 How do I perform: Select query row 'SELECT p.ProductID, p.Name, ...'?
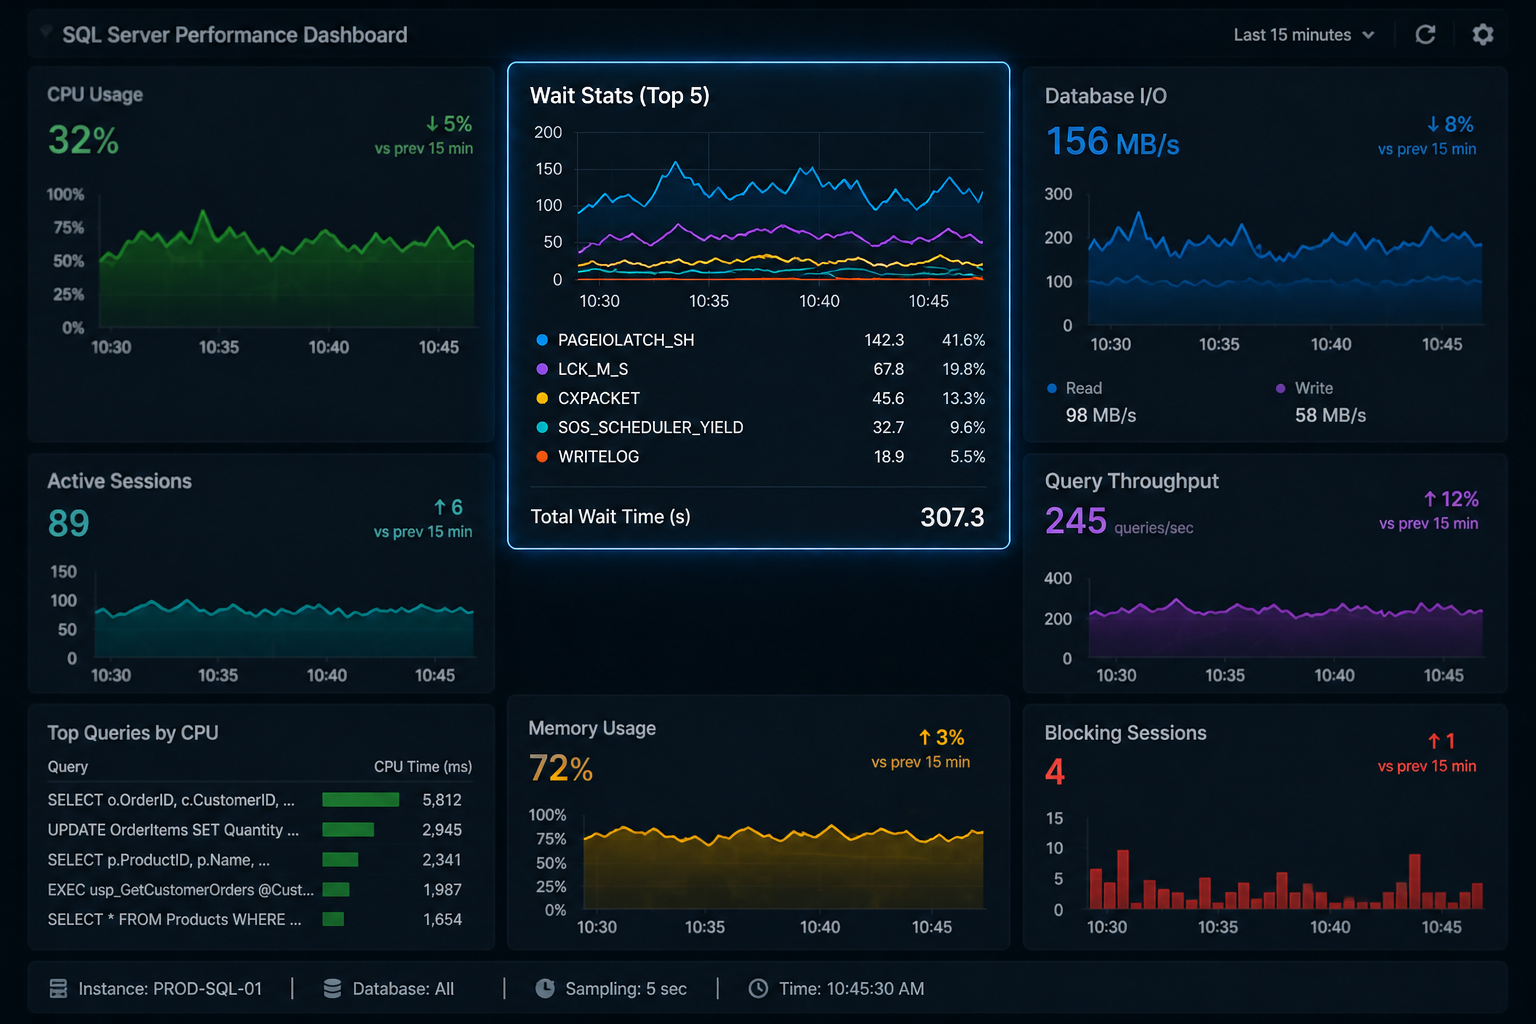click(255, 860)
